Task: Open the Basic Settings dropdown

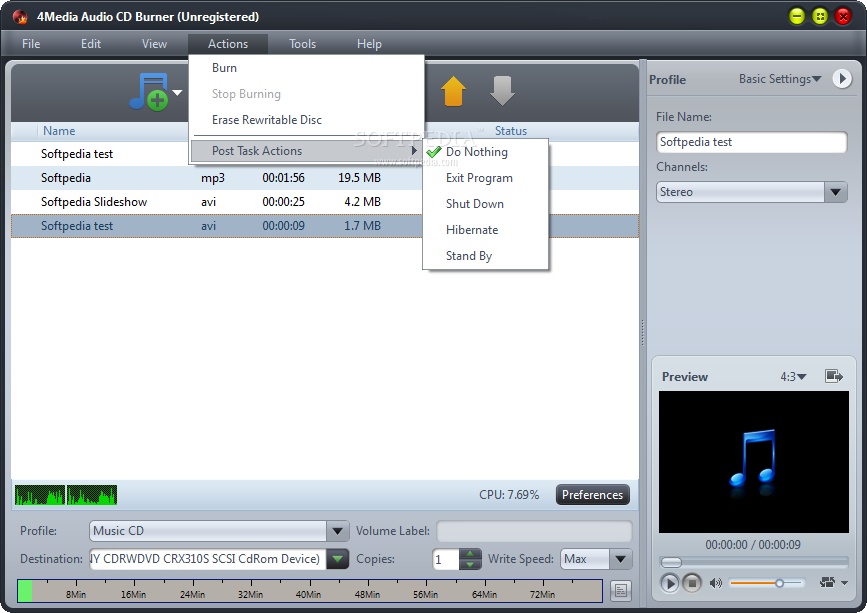Action: 780,79
